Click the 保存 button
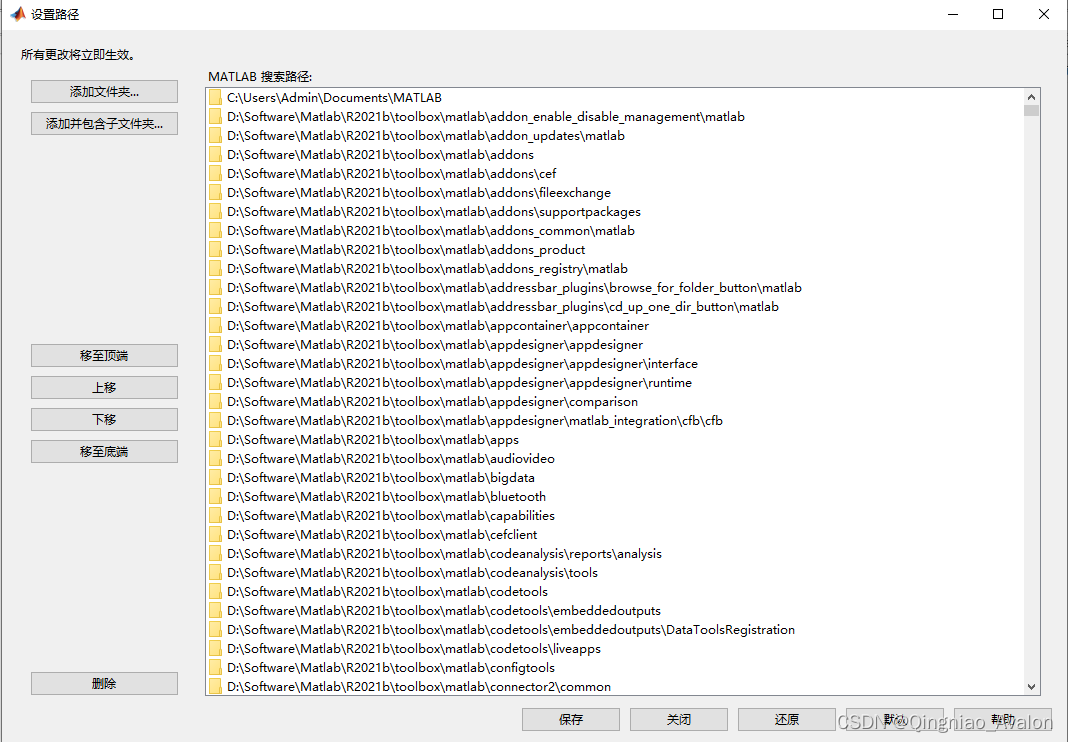1068x742 pixels. (571, 720)
